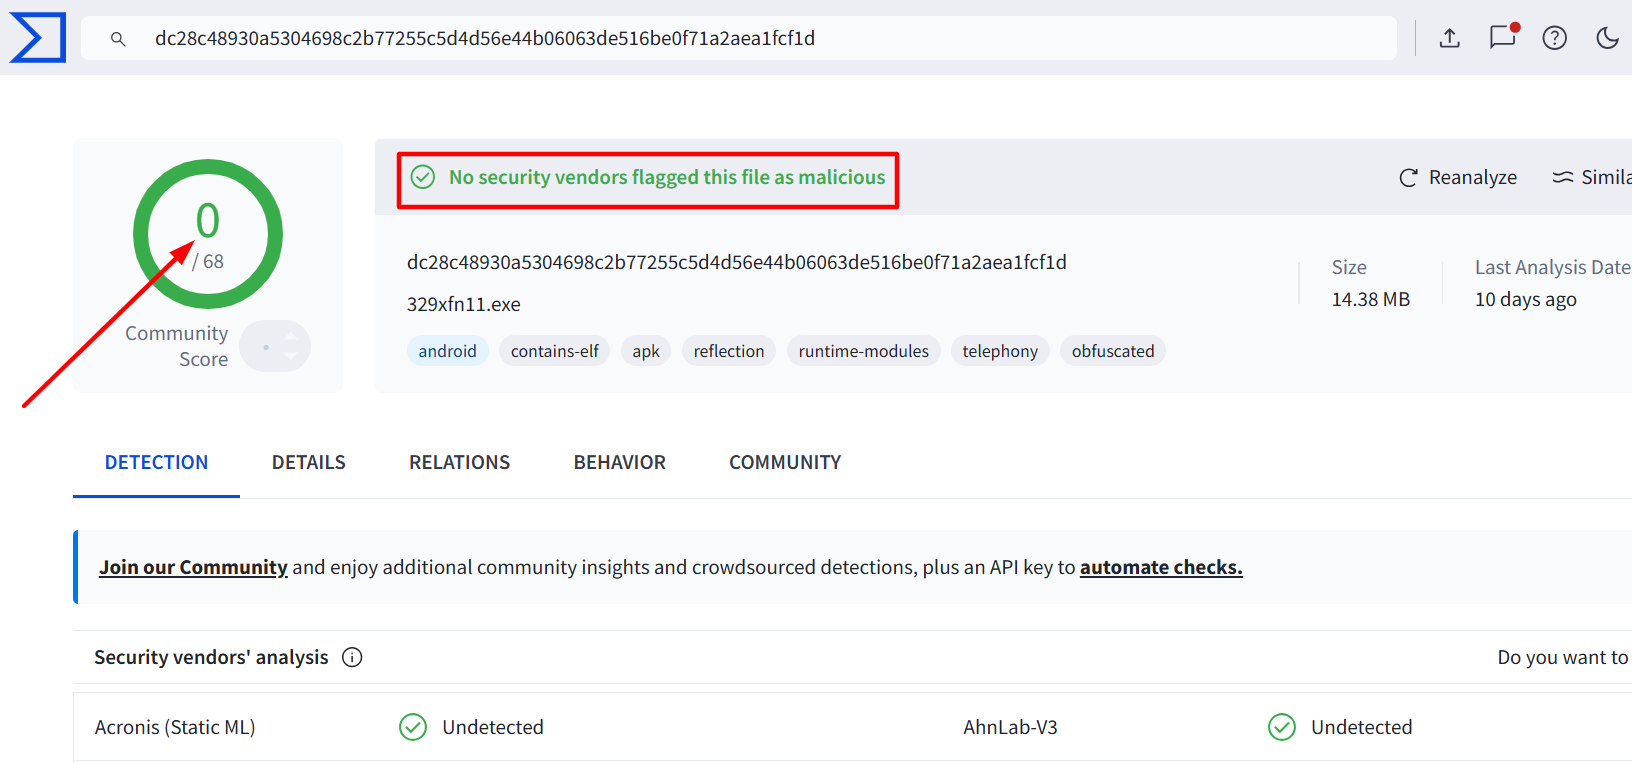This screenshot has width=1632, height=763.
Task: Click the green check icon in status banner
Action: [423, 177]
